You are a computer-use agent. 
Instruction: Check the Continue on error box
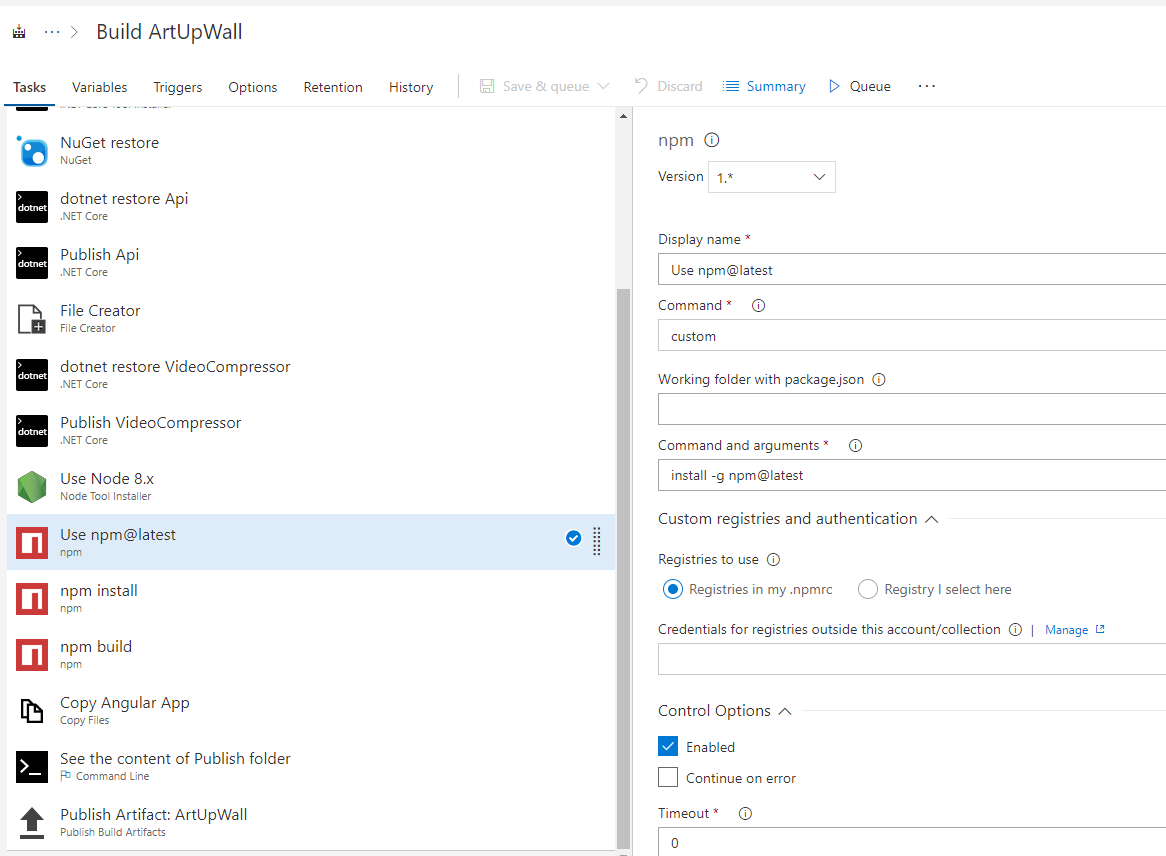pyautogui.click(x=669, y=778)
